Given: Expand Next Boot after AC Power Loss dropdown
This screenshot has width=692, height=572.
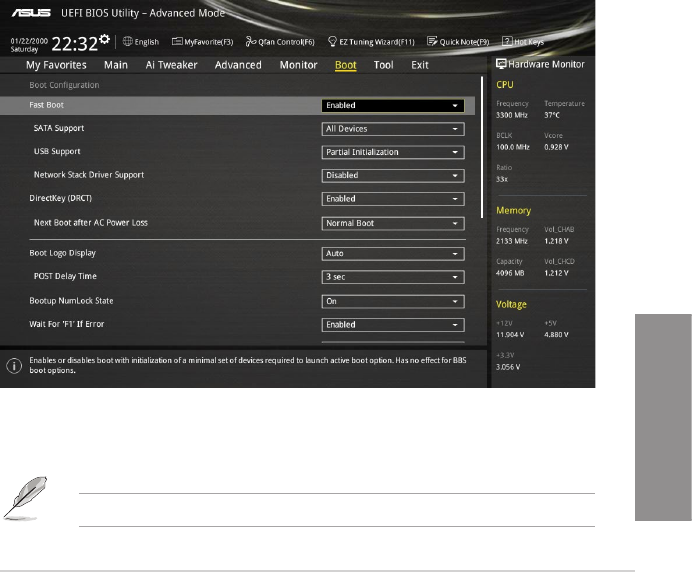Looking at the screenshot, I should 393,223.
